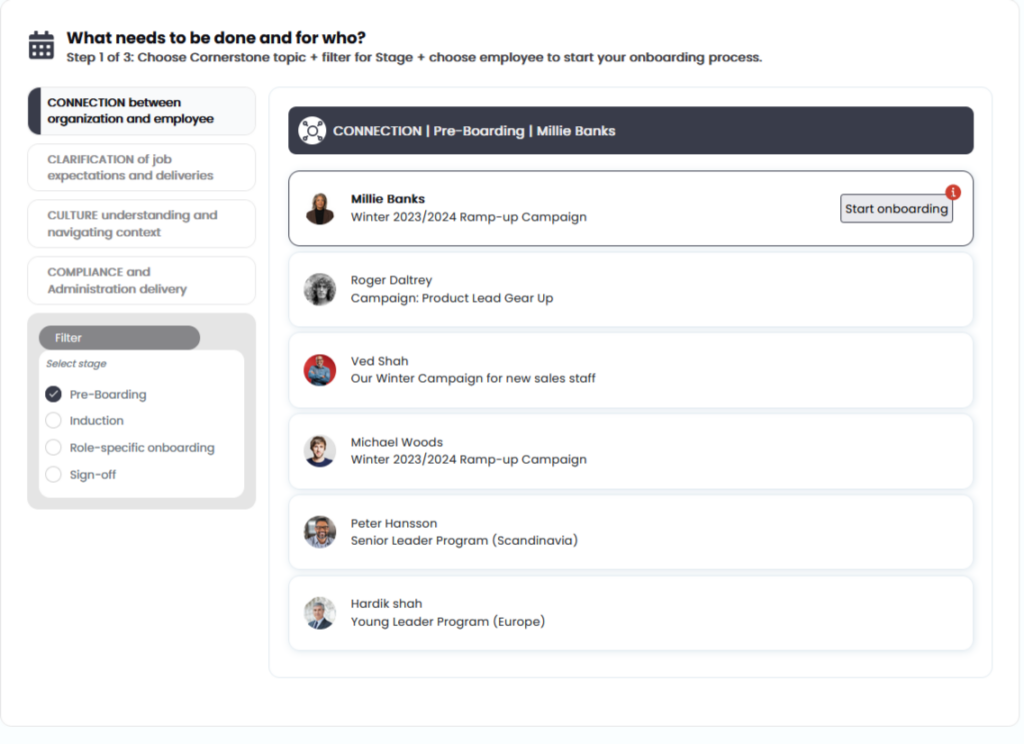Select COMPLIANCE and Administration delivery tab

[x=142, y=280]
